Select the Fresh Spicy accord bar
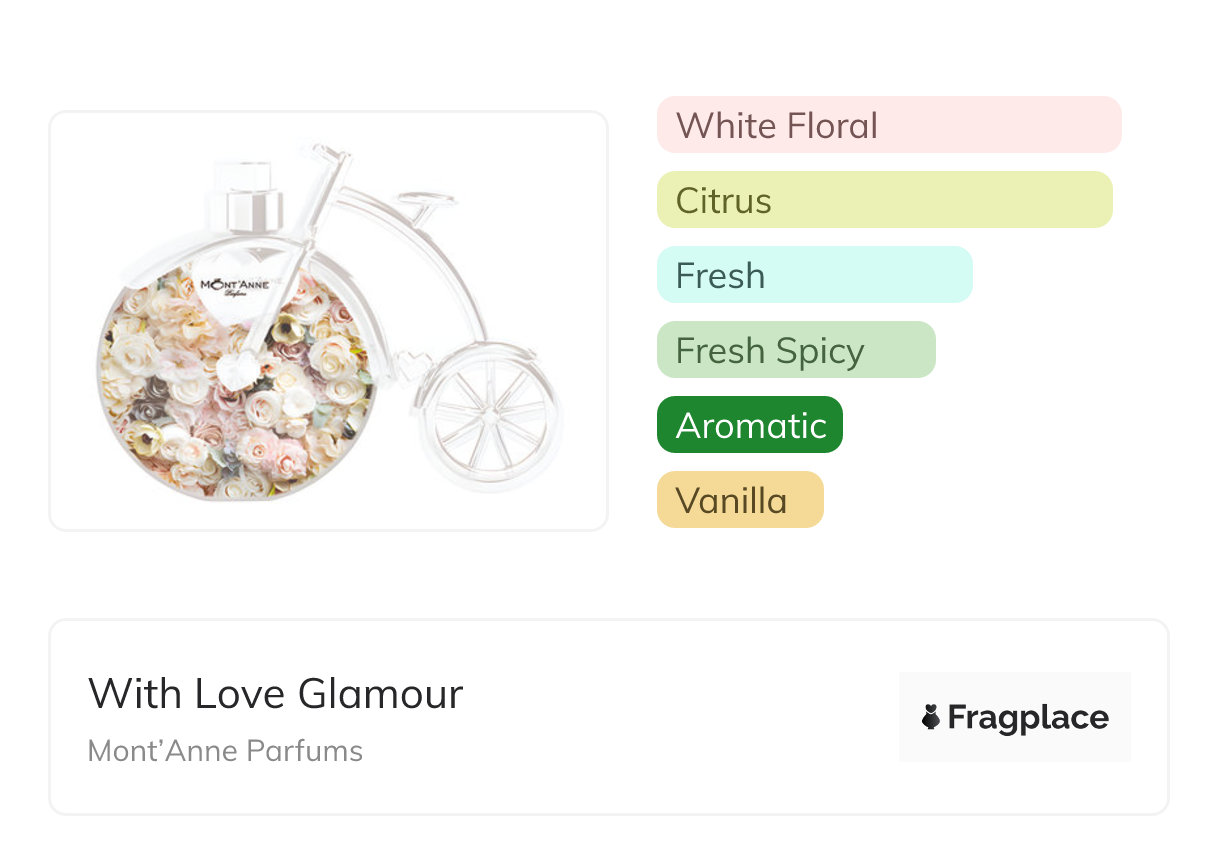 click(795, 350)
